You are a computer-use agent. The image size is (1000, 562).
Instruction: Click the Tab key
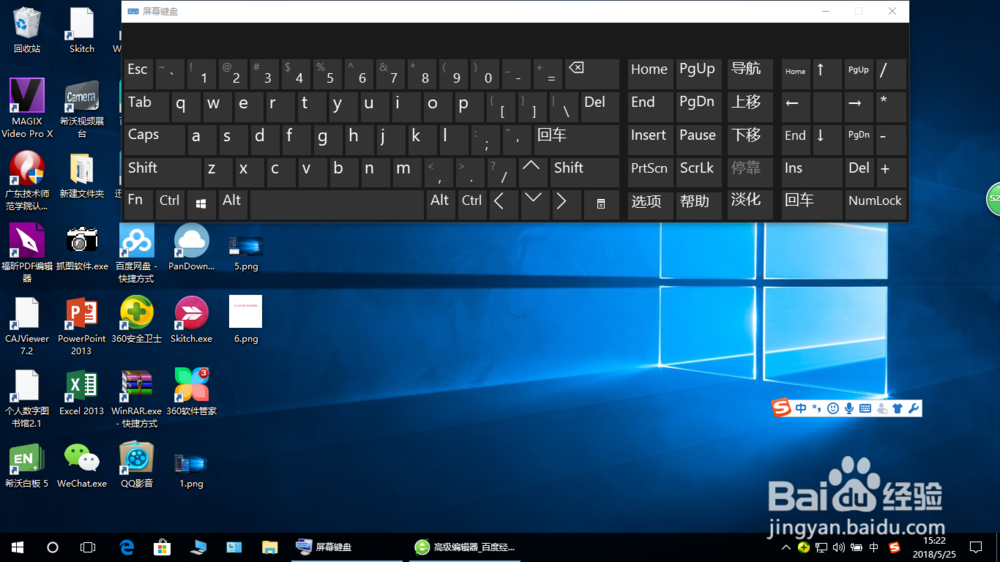click(x=147, y=107)
